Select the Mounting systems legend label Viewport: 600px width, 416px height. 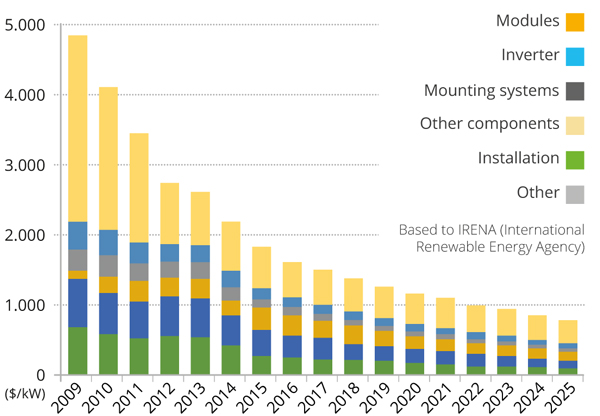(x=490, y=90)
